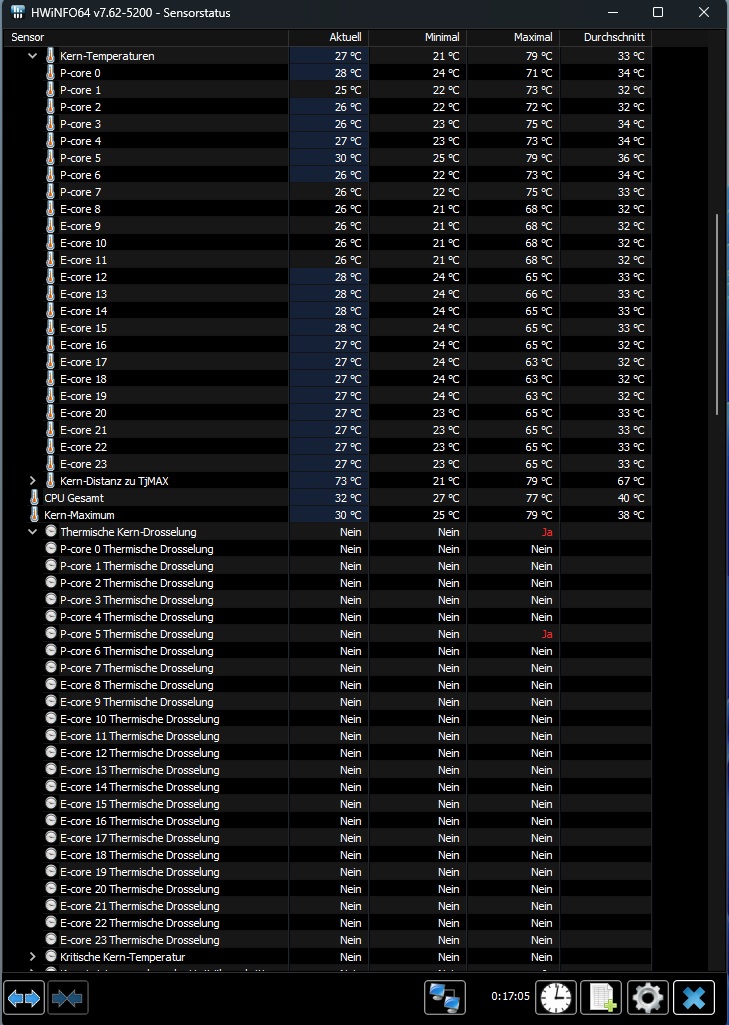This screenshot has height=1025, width=729.
Task: Click thermometer icon of E-core 8 row
Action: click(x=50, y=209)
